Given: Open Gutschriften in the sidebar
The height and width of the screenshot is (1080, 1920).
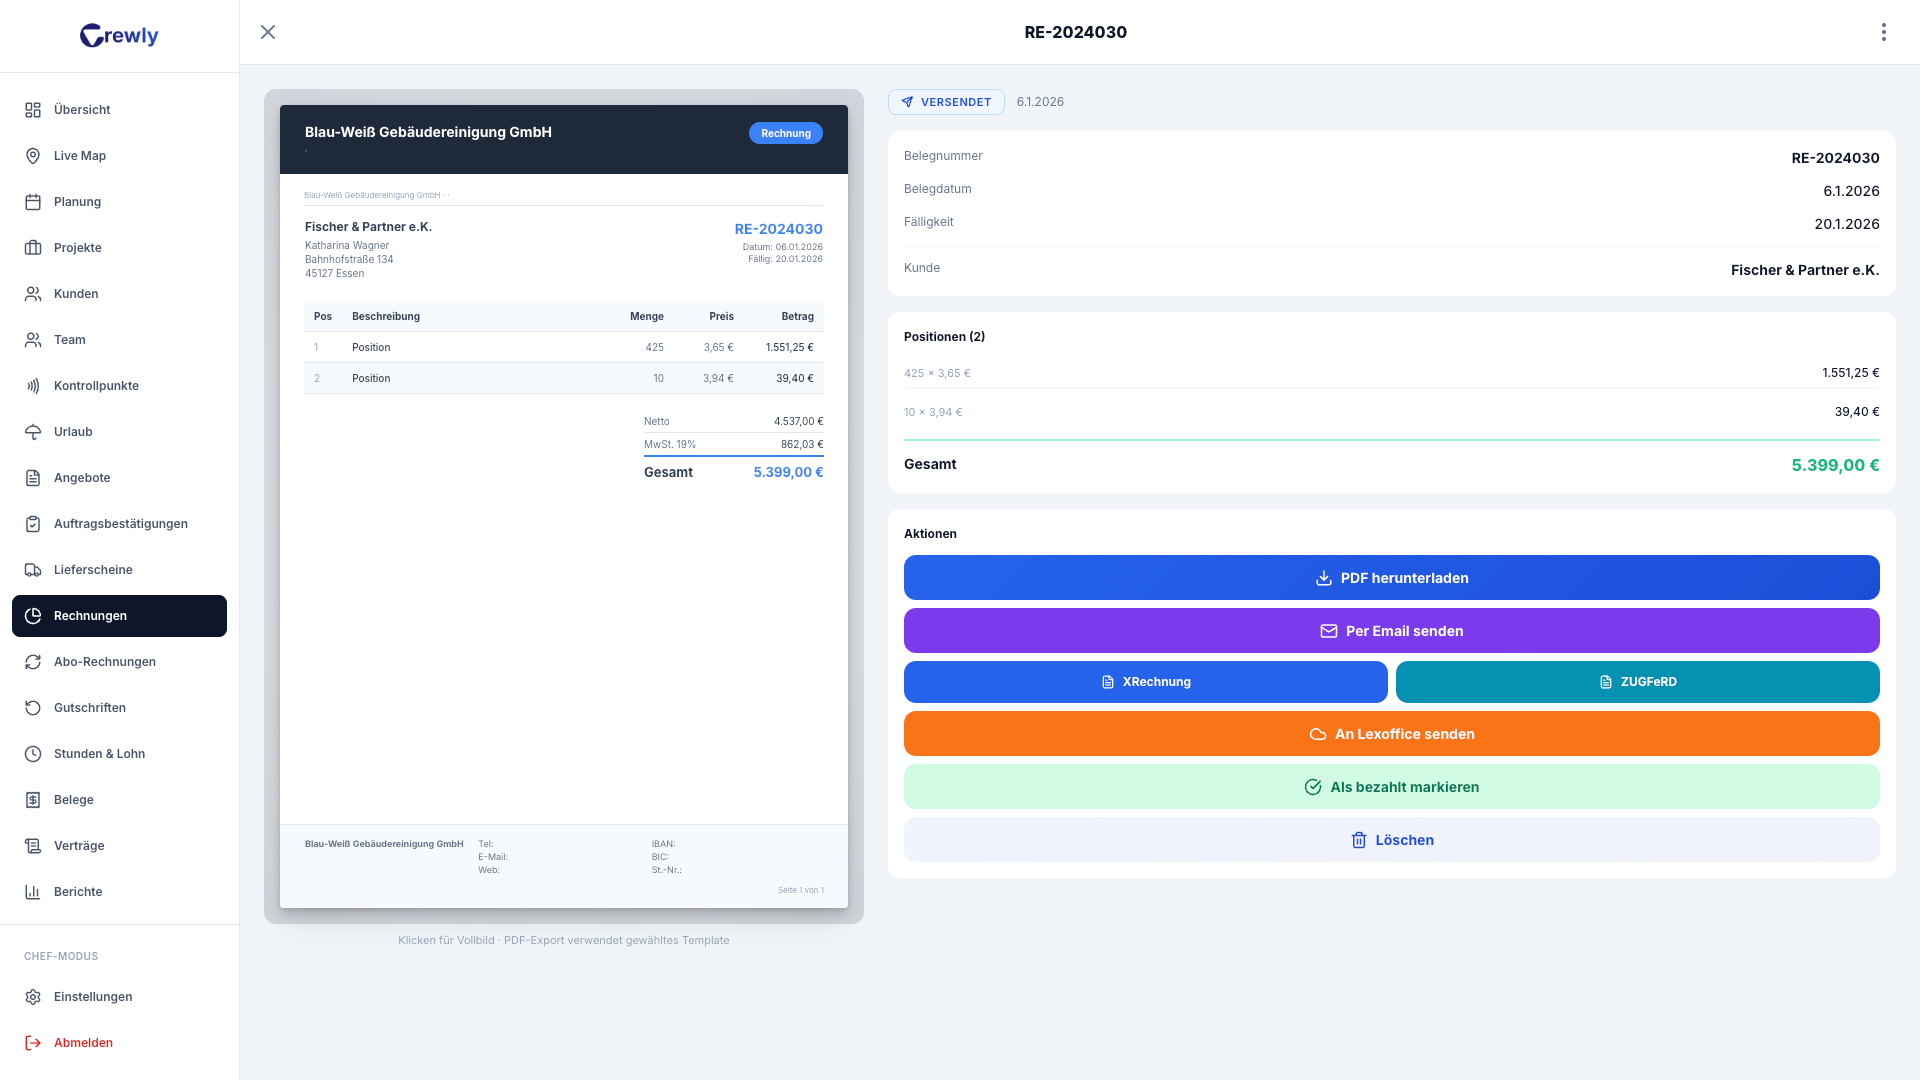Looking at the screenshot, I should pos(90,708).
